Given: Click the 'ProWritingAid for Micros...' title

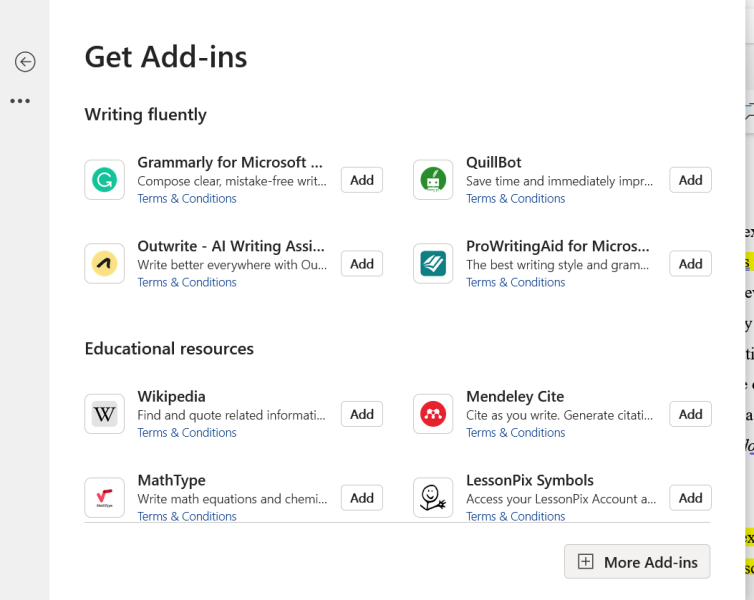Looking at the screenshot, I should [x=558, y=246].
